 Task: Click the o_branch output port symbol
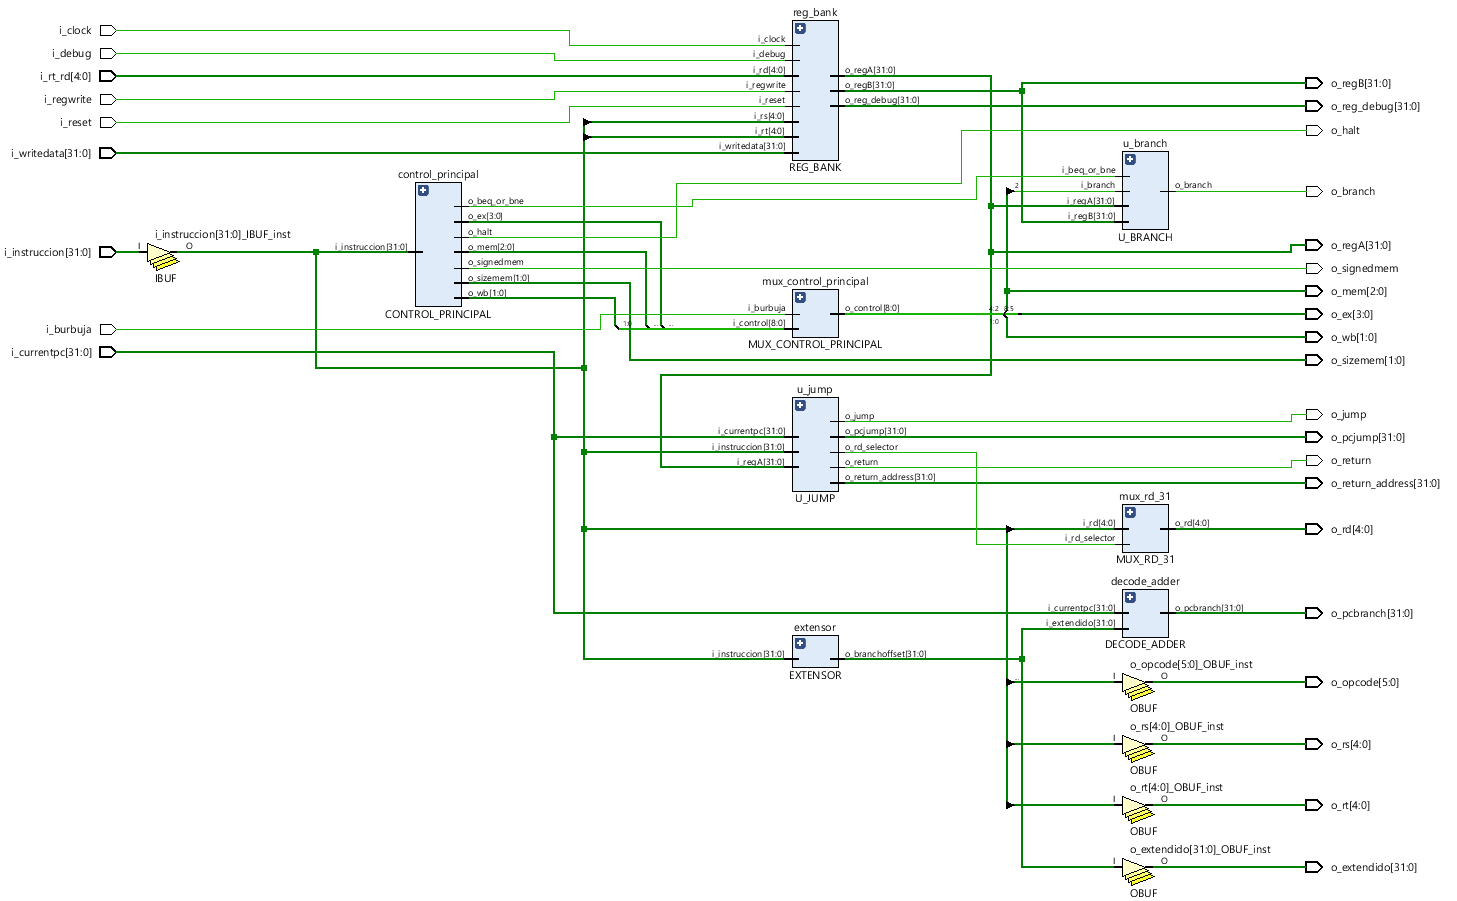click(x=1314, y=191)
